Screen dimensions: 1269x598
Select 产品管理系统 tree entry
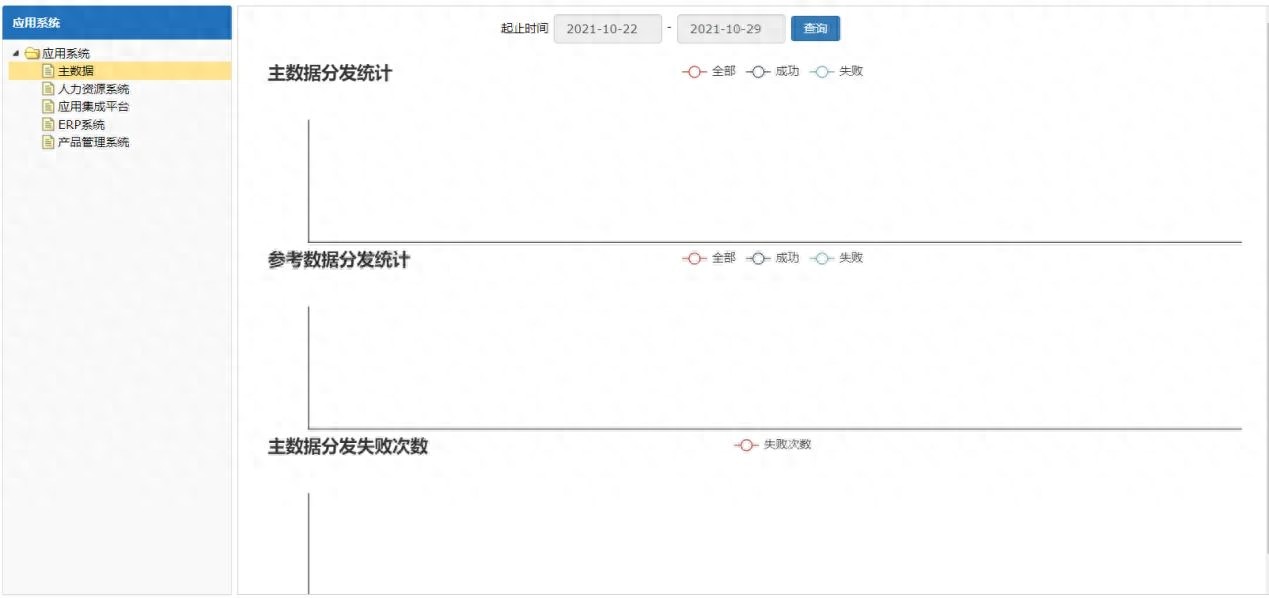93,142
